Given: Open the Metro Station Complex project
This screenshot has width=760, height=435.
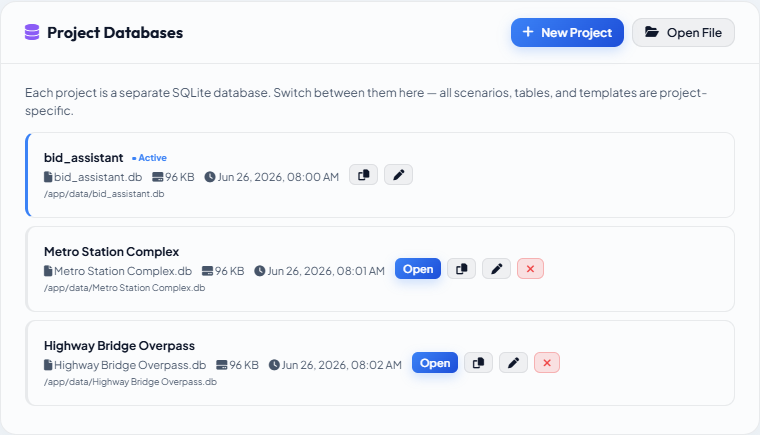Looking at the screenshot, I should click(x=418, y=269).
